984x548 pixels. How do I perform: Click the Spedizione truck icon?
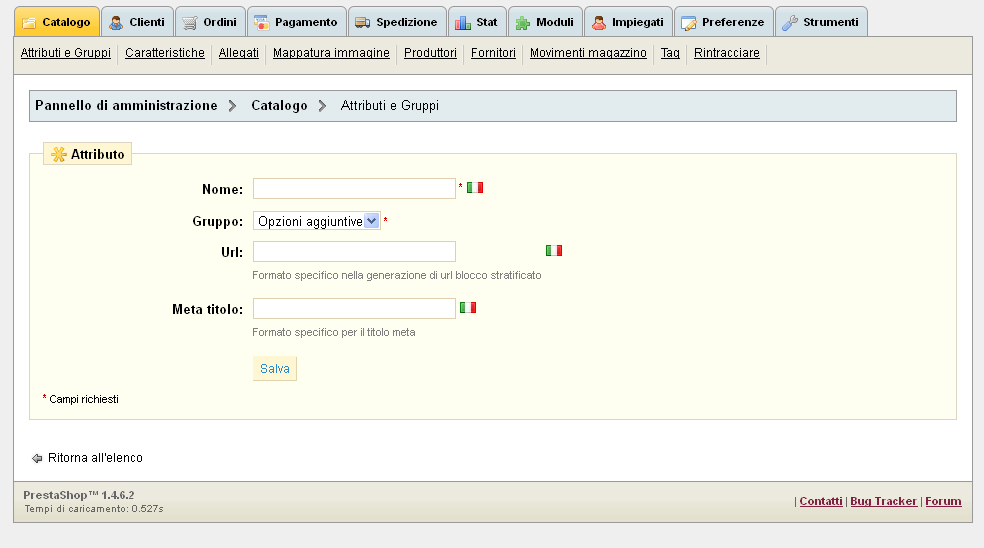tap(363, 23)
